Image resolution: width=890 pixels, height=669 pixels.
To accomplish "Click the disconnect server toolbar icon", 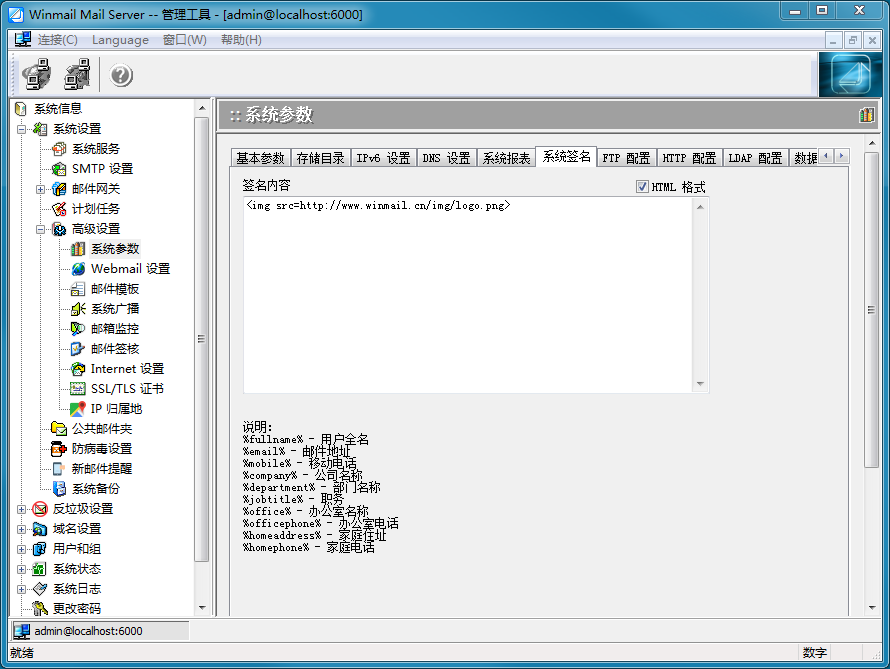I will [x=77, y=75].
